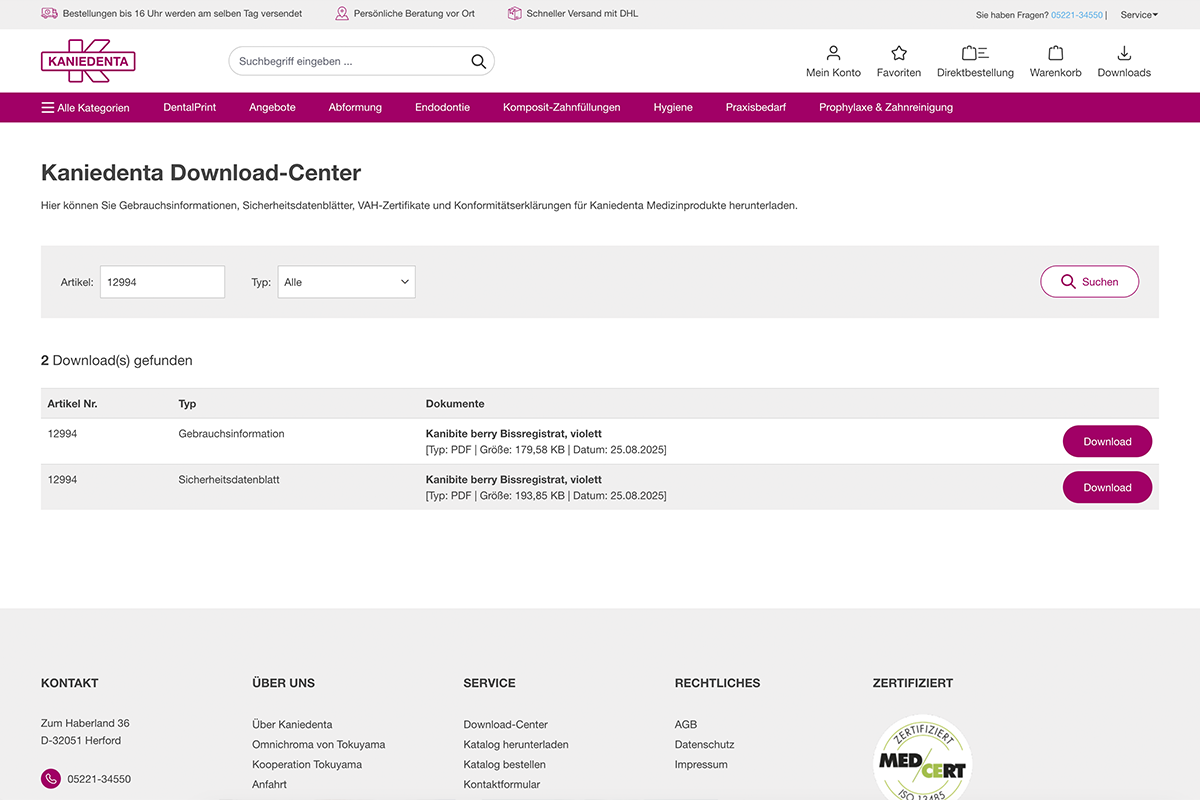This screenshot has height=800, width=1200.
Task: Click the location pin icon for Beratung
Action: click(x=342, y=14)
